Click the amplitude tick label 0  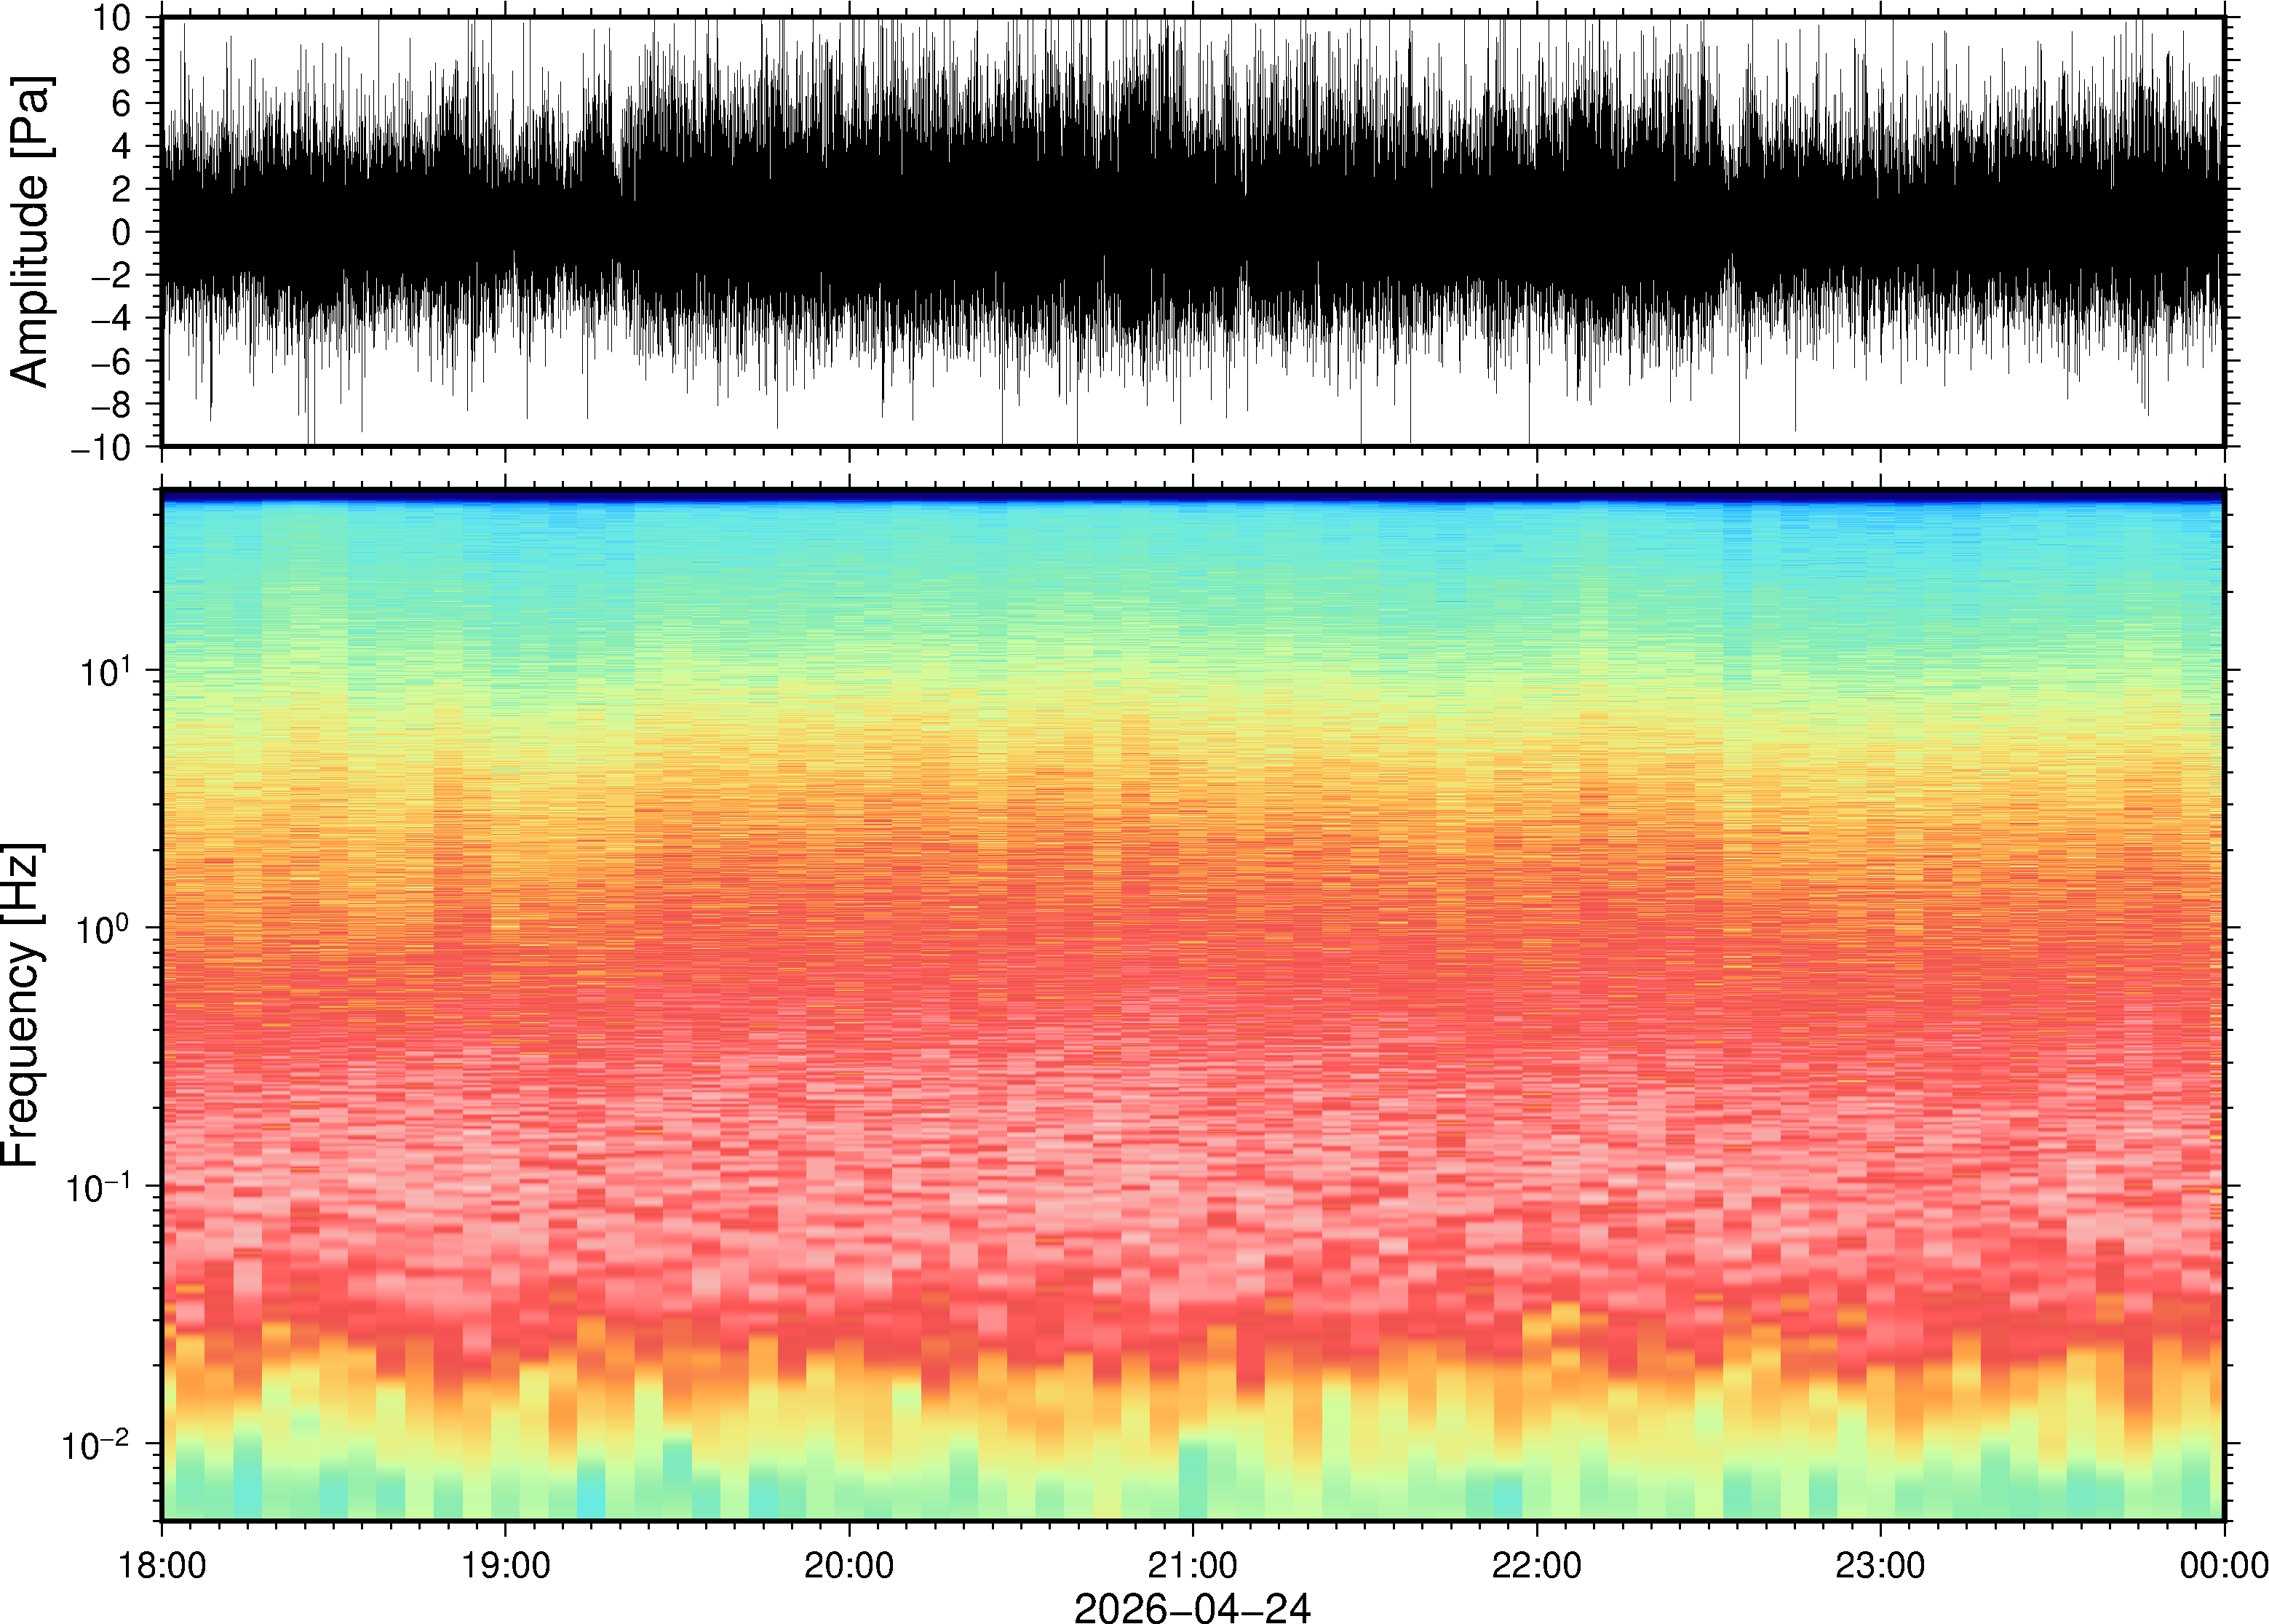122,232
